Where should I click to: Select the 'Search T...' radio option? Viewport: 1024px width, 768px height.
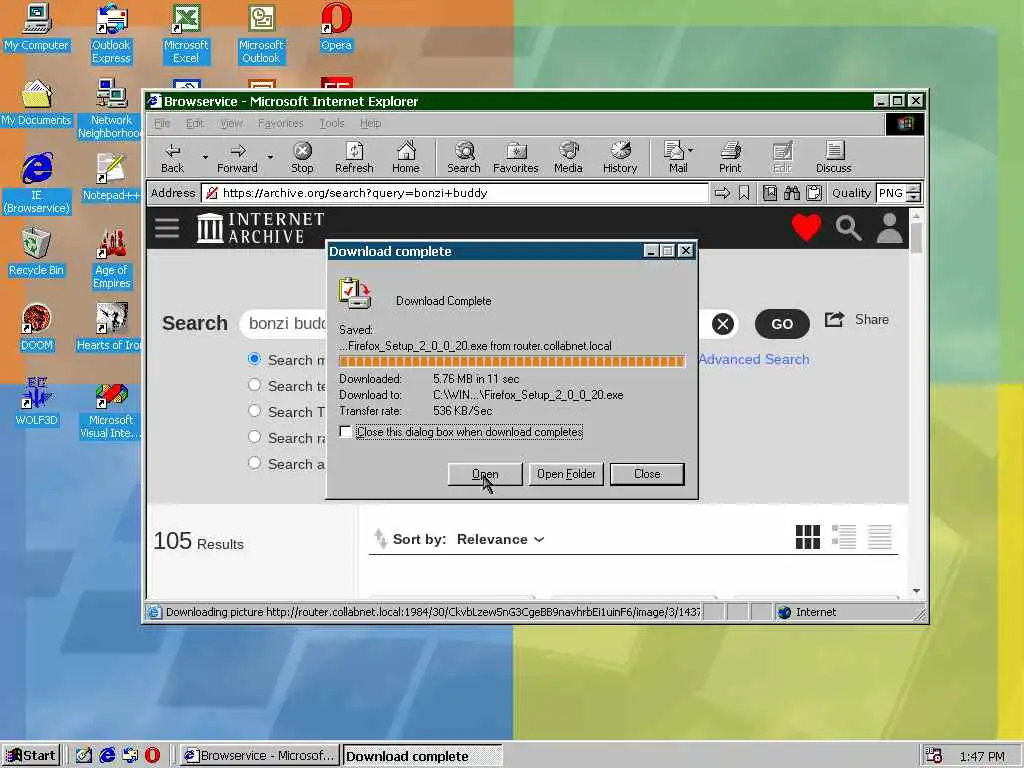(x=255, y=411)
